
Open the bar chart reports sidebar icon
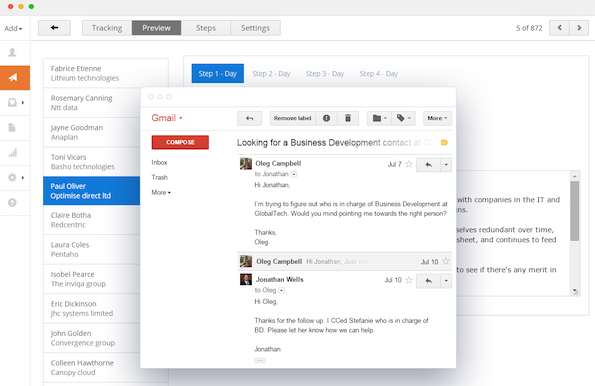click(13, 153)
